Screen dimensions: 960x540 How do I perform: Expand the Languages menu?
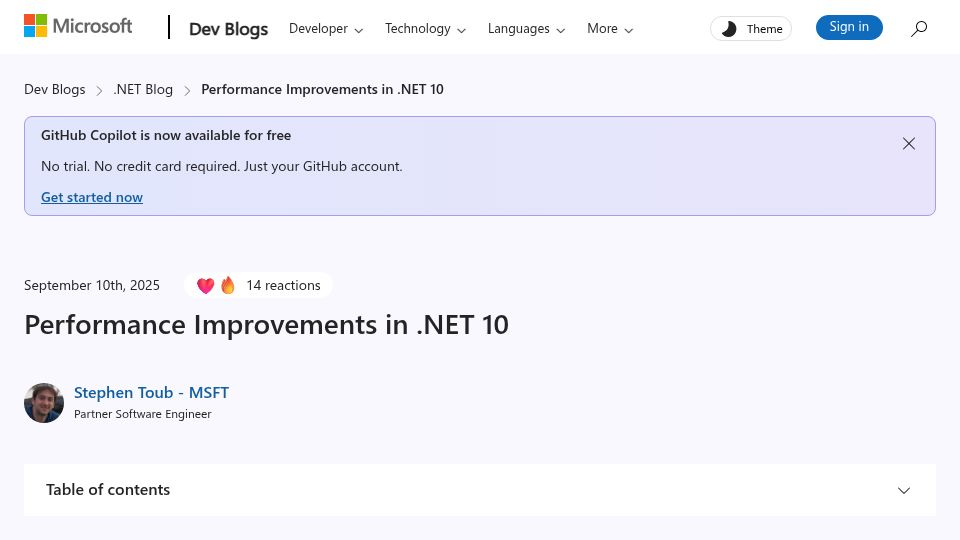tap(526, 29)
